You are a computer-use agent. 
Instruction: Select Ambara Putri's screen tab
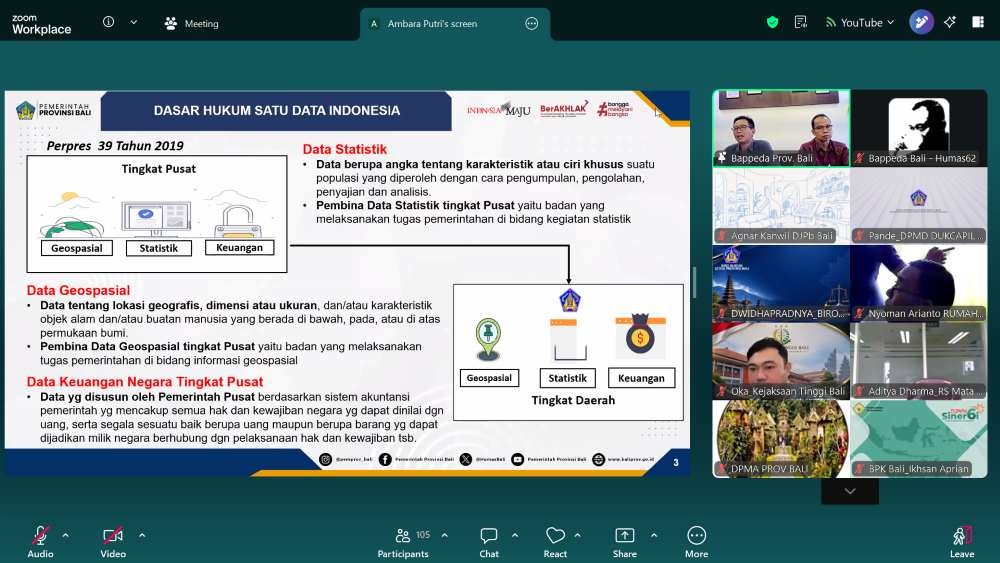pos(432,24)
